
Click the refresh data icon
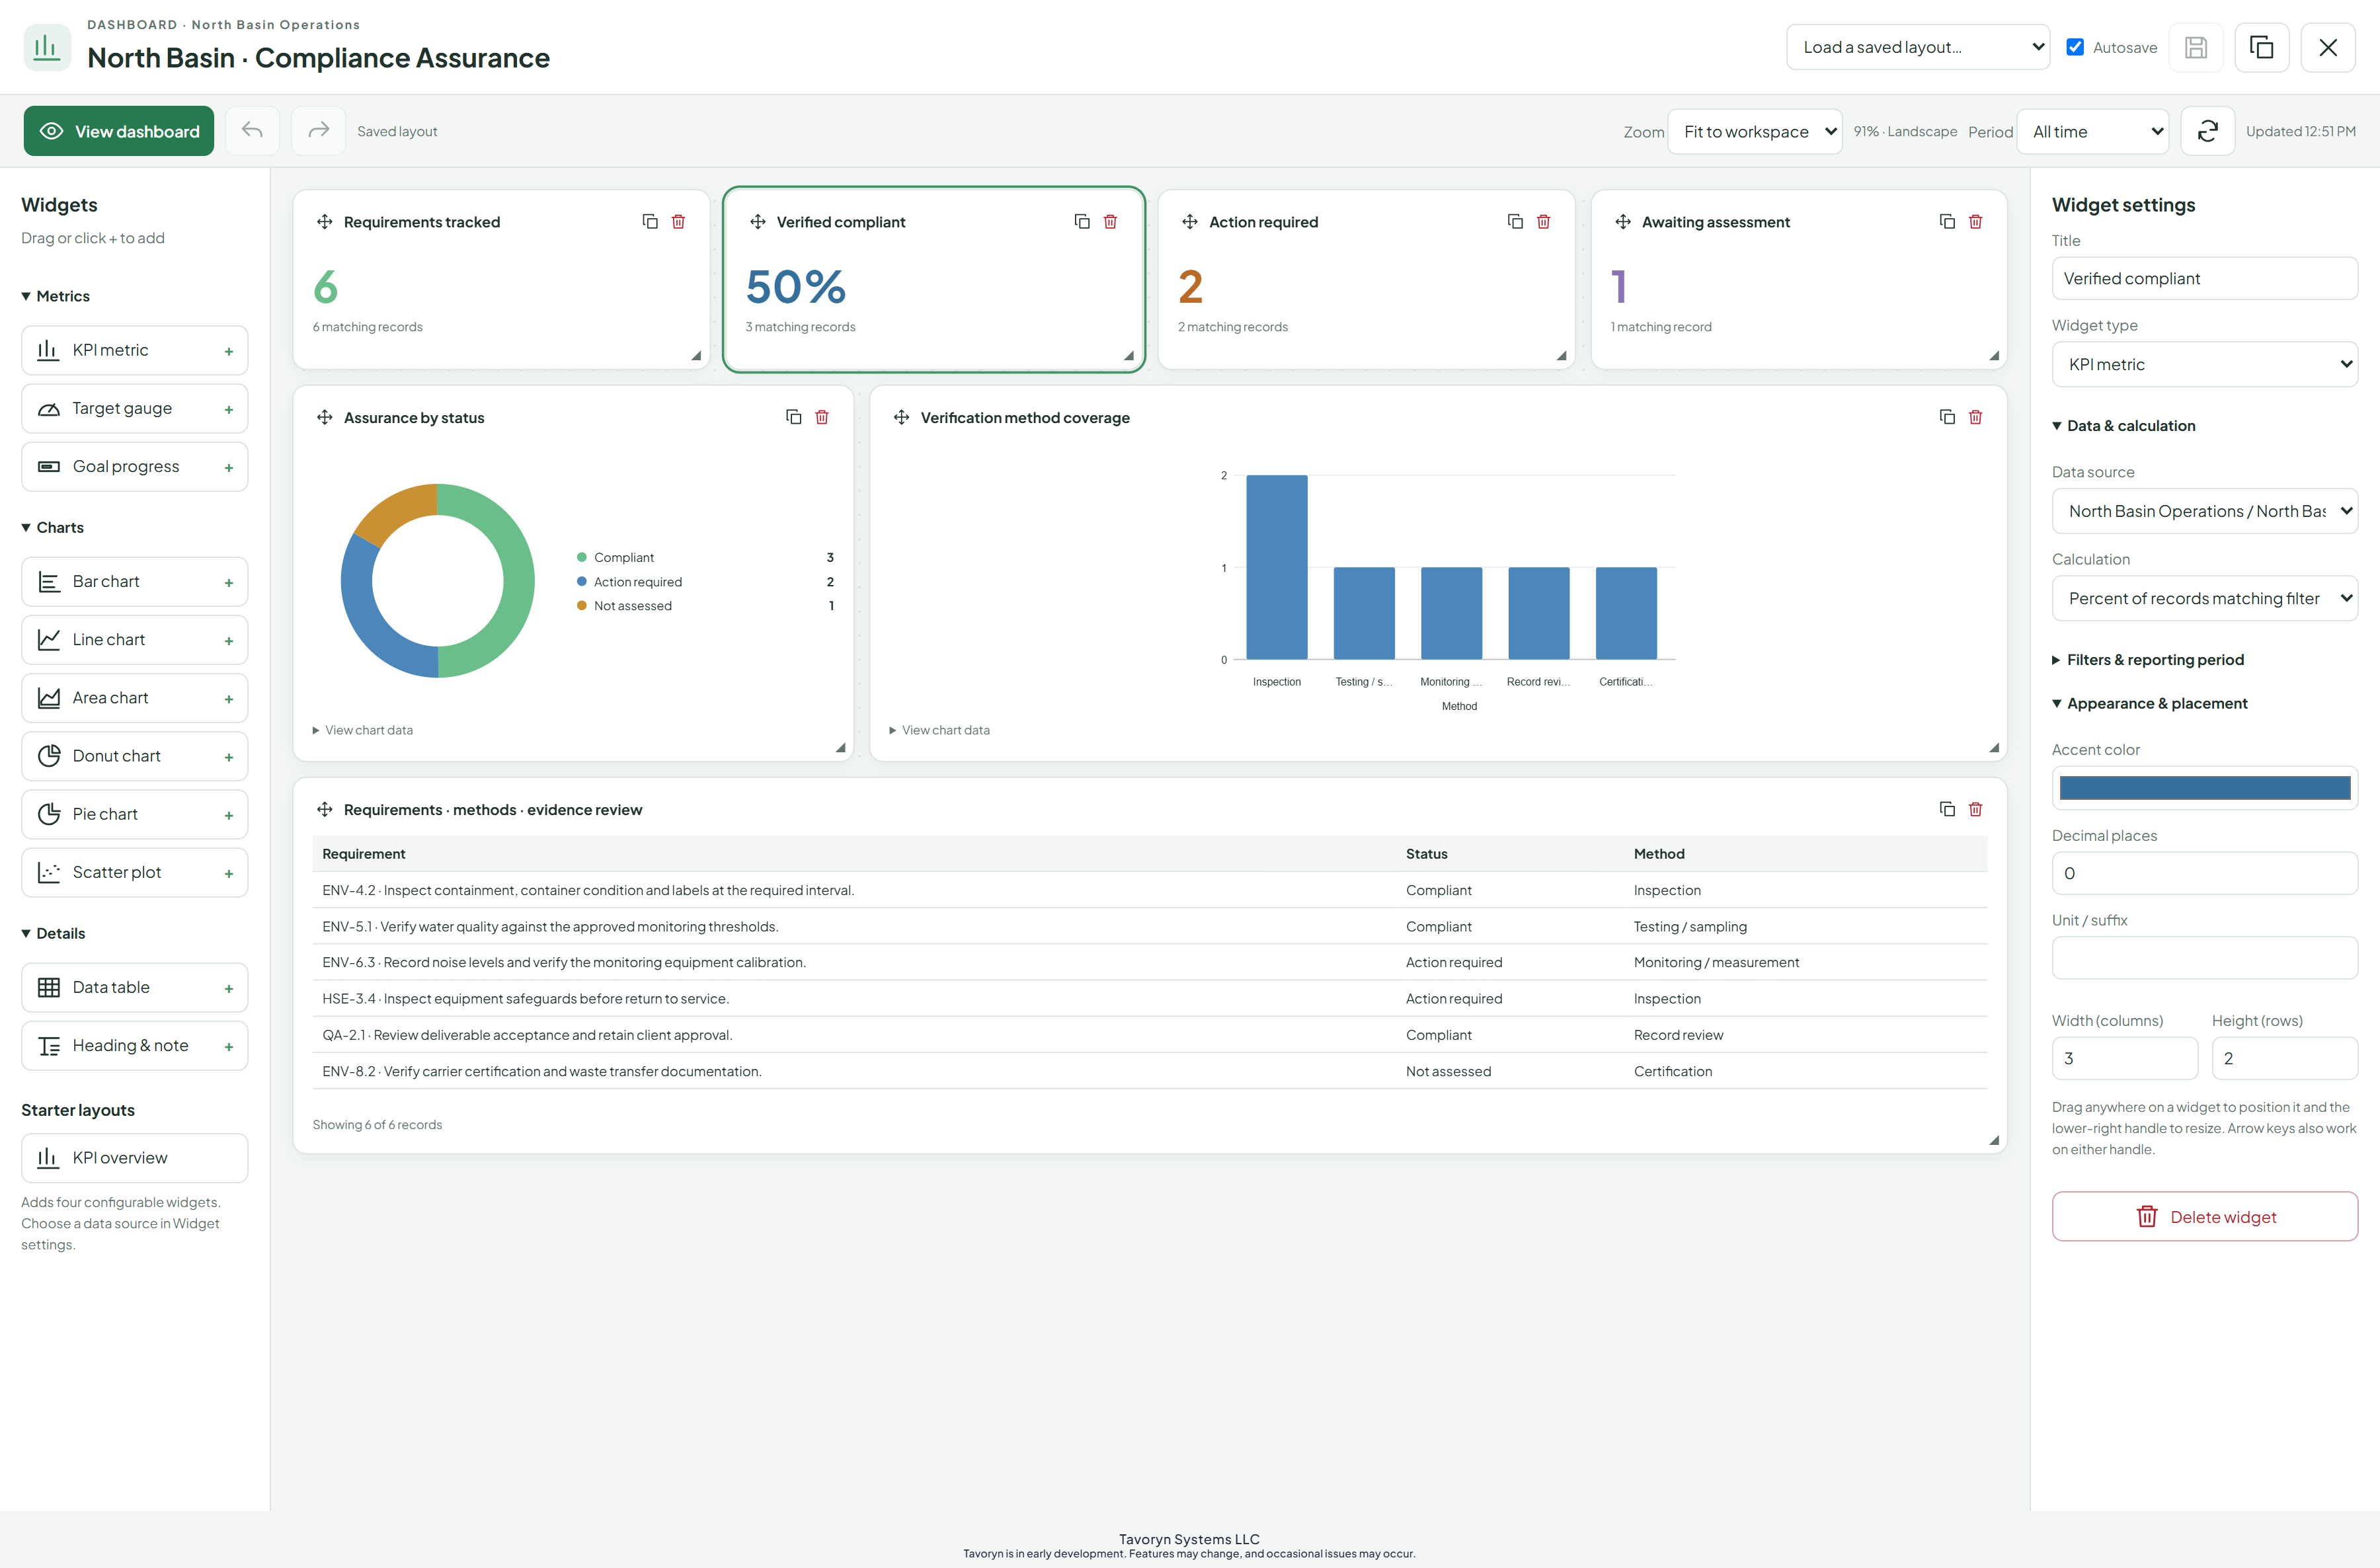[x=2207, y=131]
